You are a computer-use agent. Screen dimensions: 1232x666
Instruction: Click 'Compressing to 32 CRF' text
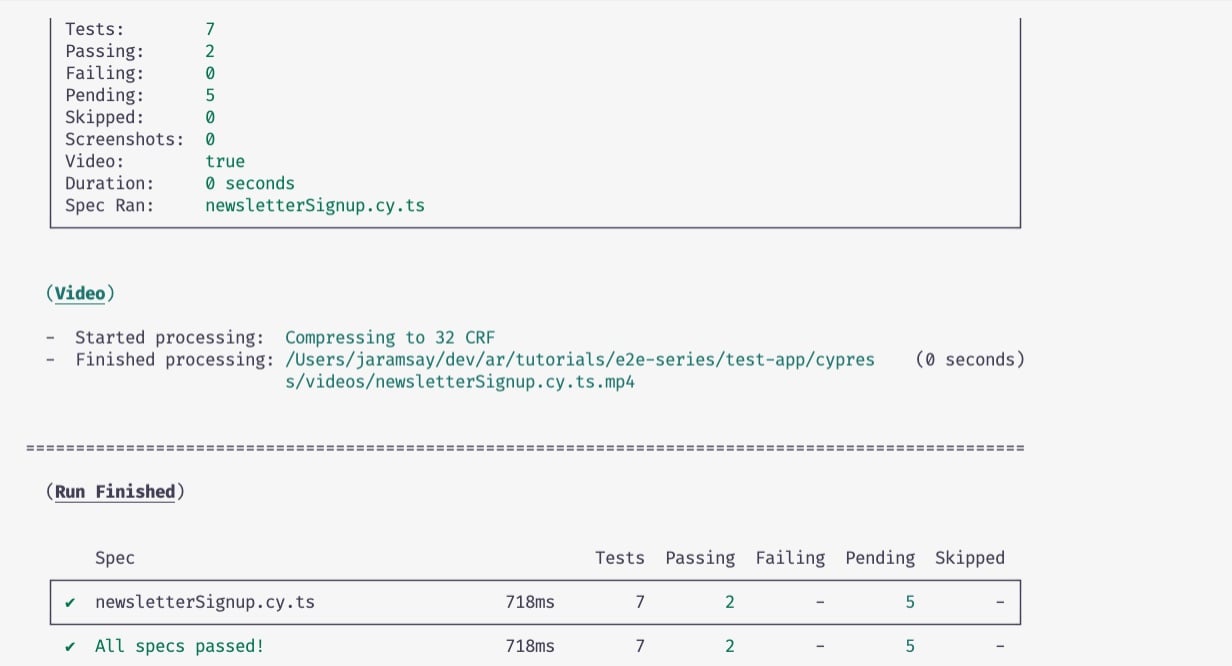390,337
